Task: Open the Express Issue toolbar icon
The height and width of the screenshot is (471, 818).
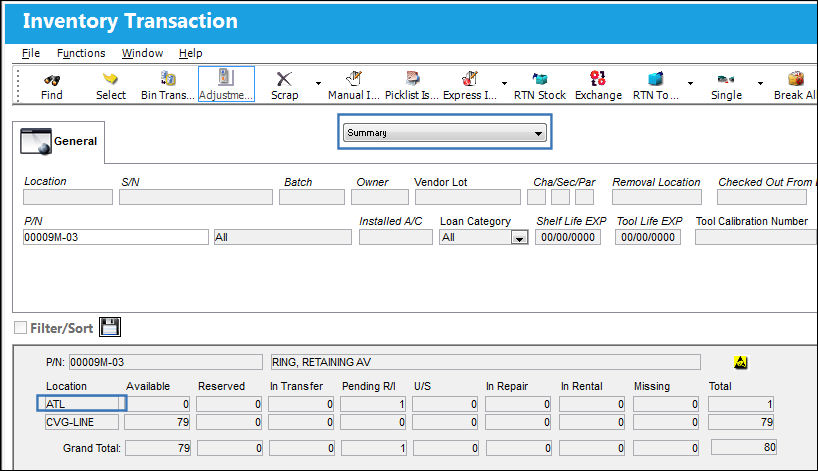Action: coord(470,78)
